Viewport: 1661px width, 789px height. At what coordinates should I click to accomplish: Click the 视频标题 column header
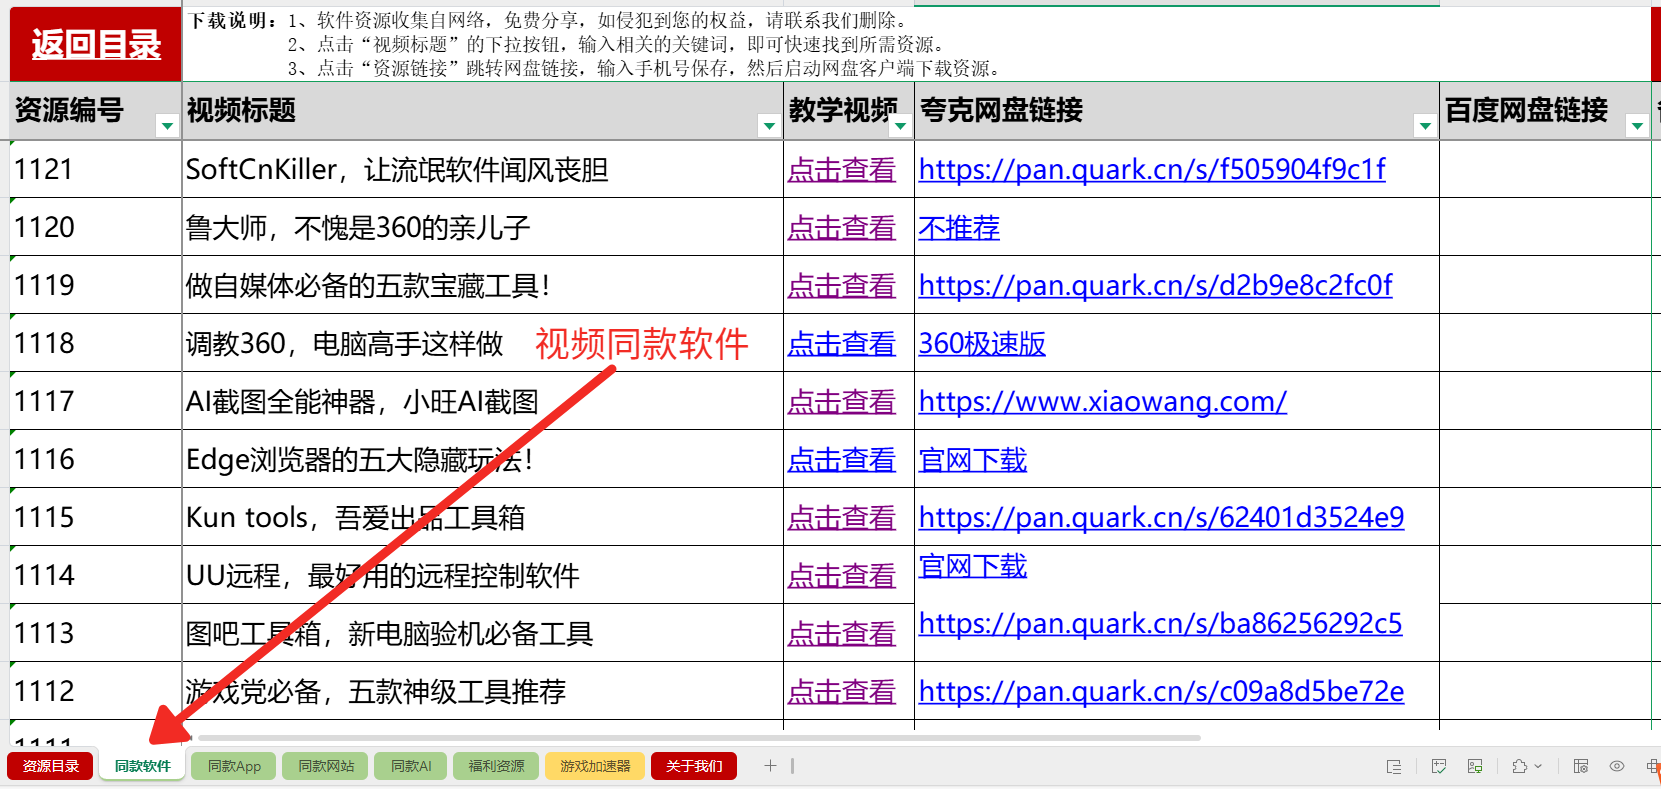483,110
